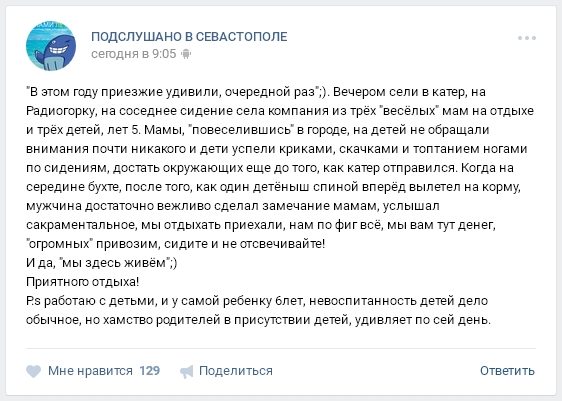Click the line И да, мы здесь живём

click(101, 263)
